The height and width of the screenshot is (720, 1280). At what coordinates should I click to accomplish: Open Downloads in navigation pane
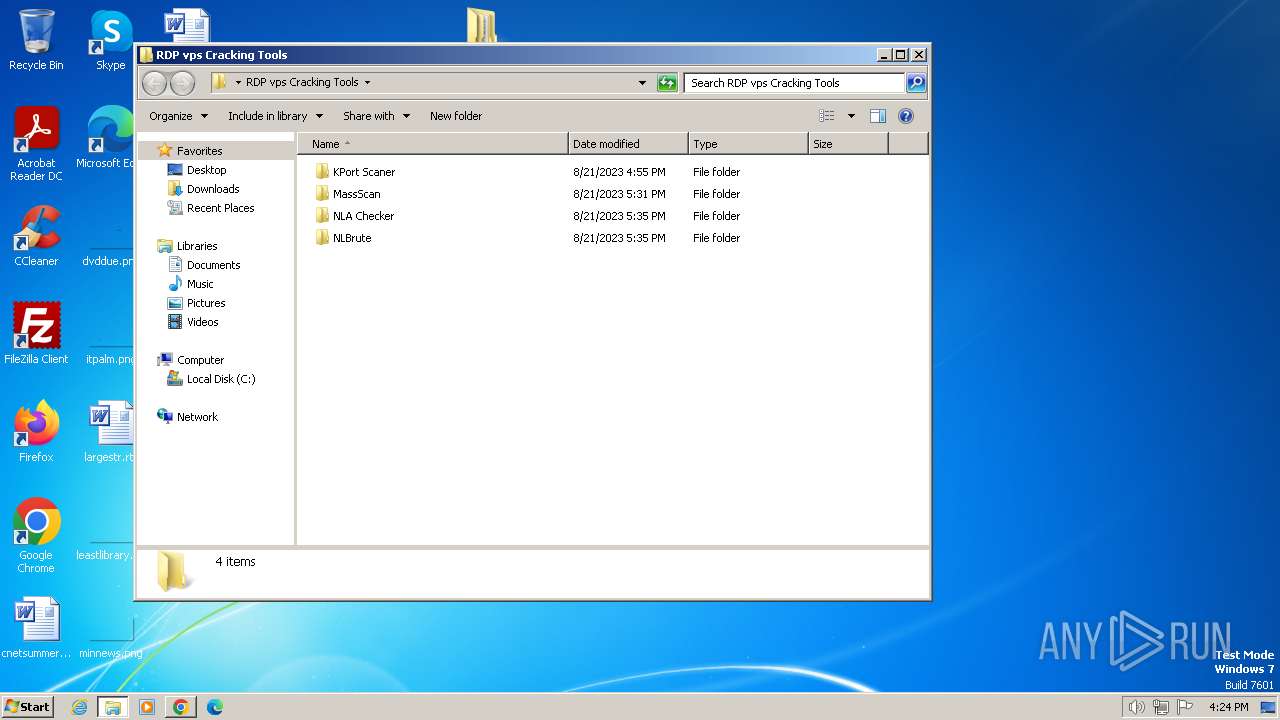click(213, 189)
